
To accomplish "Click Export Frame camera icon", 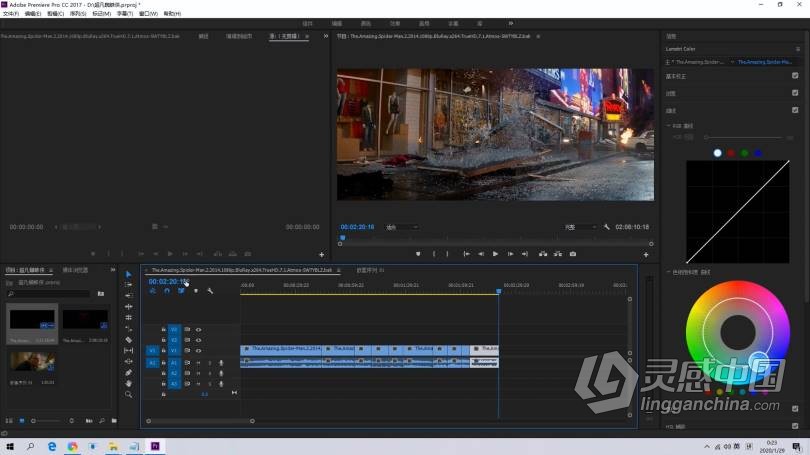I will click(x=573, y=254).
